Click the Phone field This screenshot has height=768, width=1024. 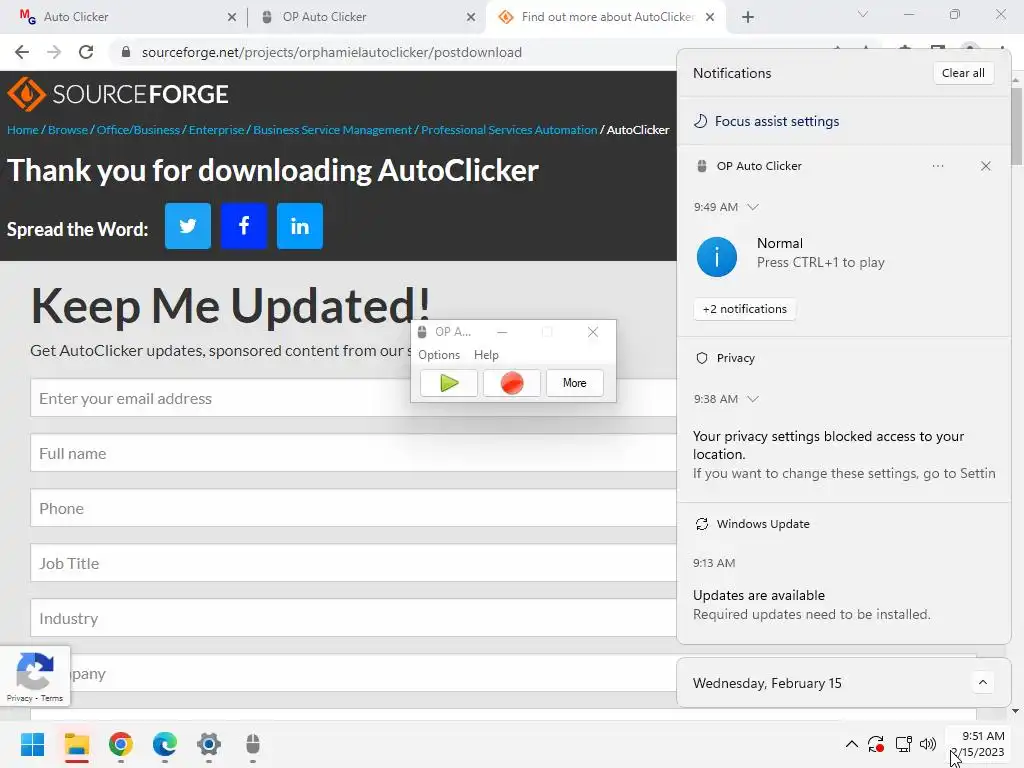(353, 508)
